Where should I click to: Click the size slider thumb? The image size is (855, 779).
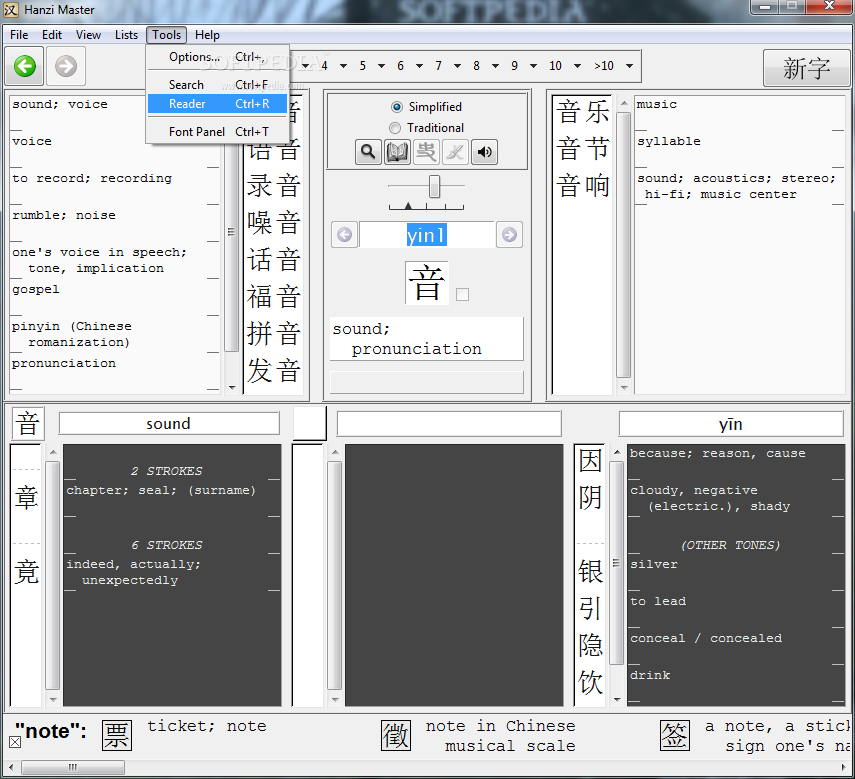tap(434, 186)
